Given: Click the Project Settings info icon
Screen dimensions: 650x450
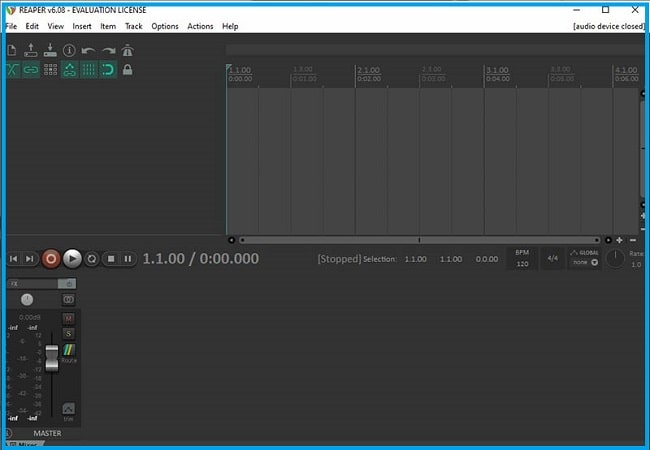Looking at the screenshot, I should click(x=69, y=50).
